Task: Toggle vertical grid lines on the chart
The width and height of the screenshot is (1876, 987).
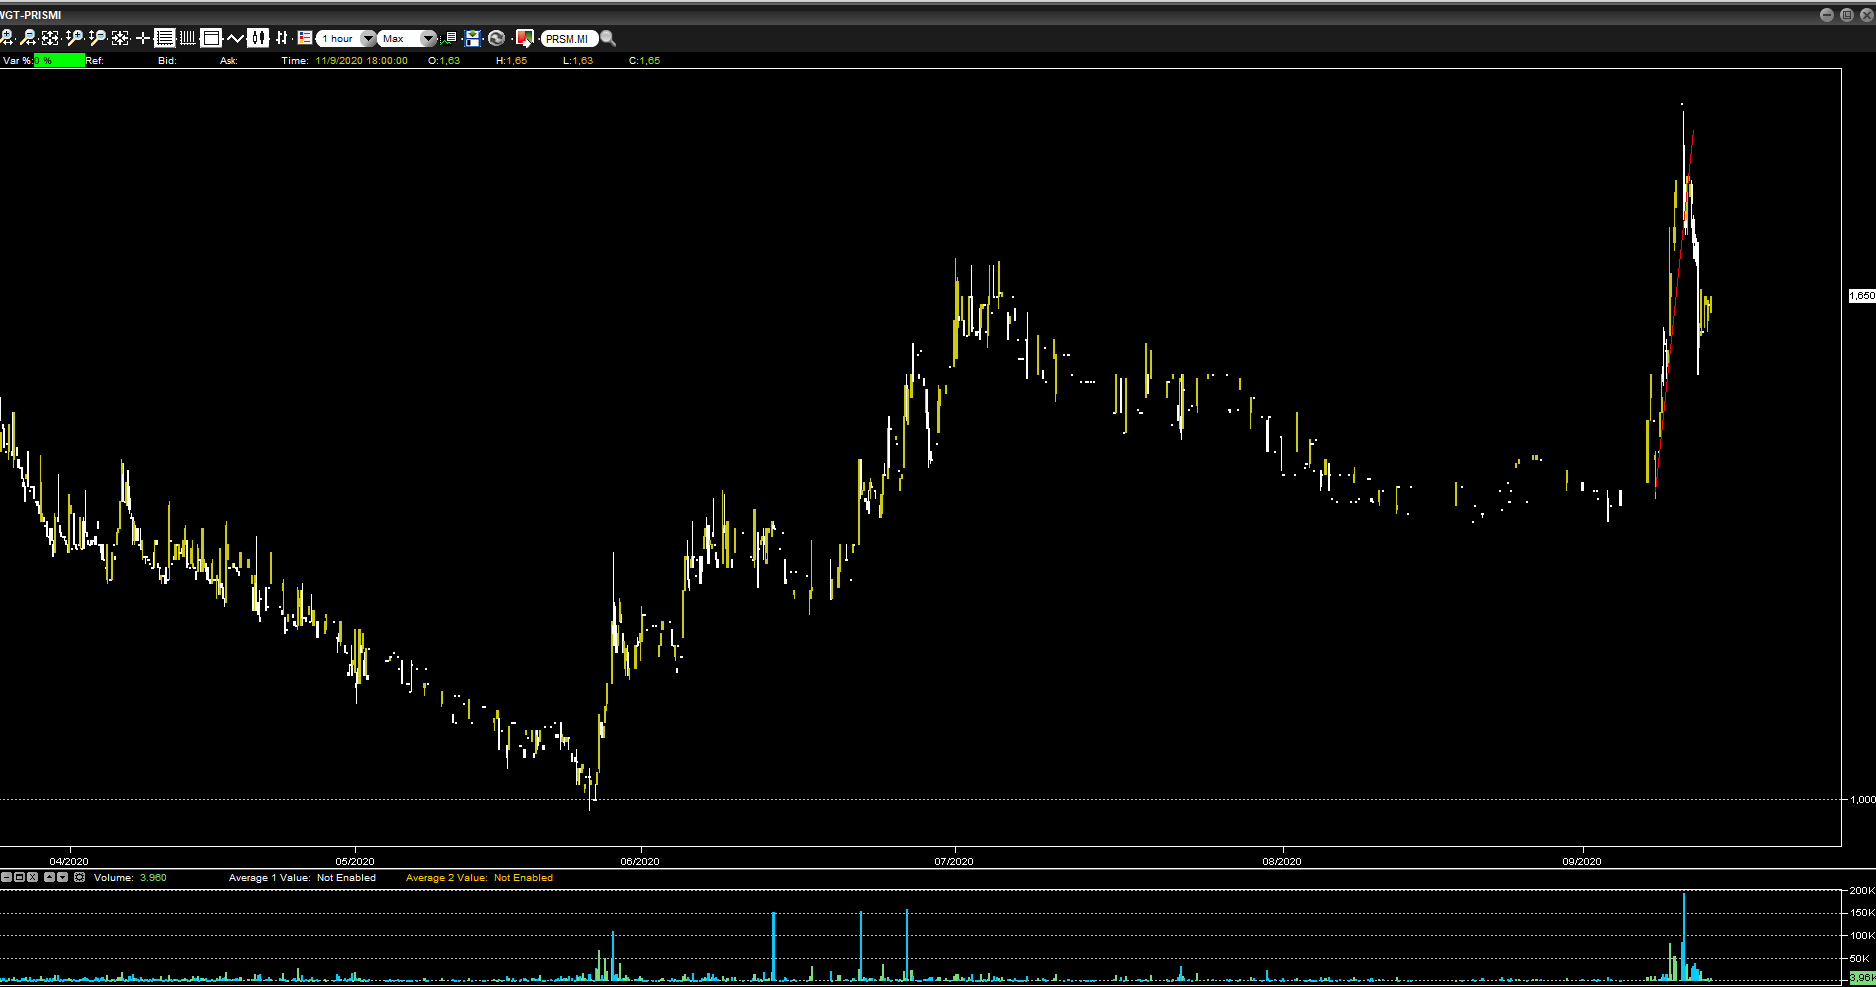Action: [x=188, y=38]
